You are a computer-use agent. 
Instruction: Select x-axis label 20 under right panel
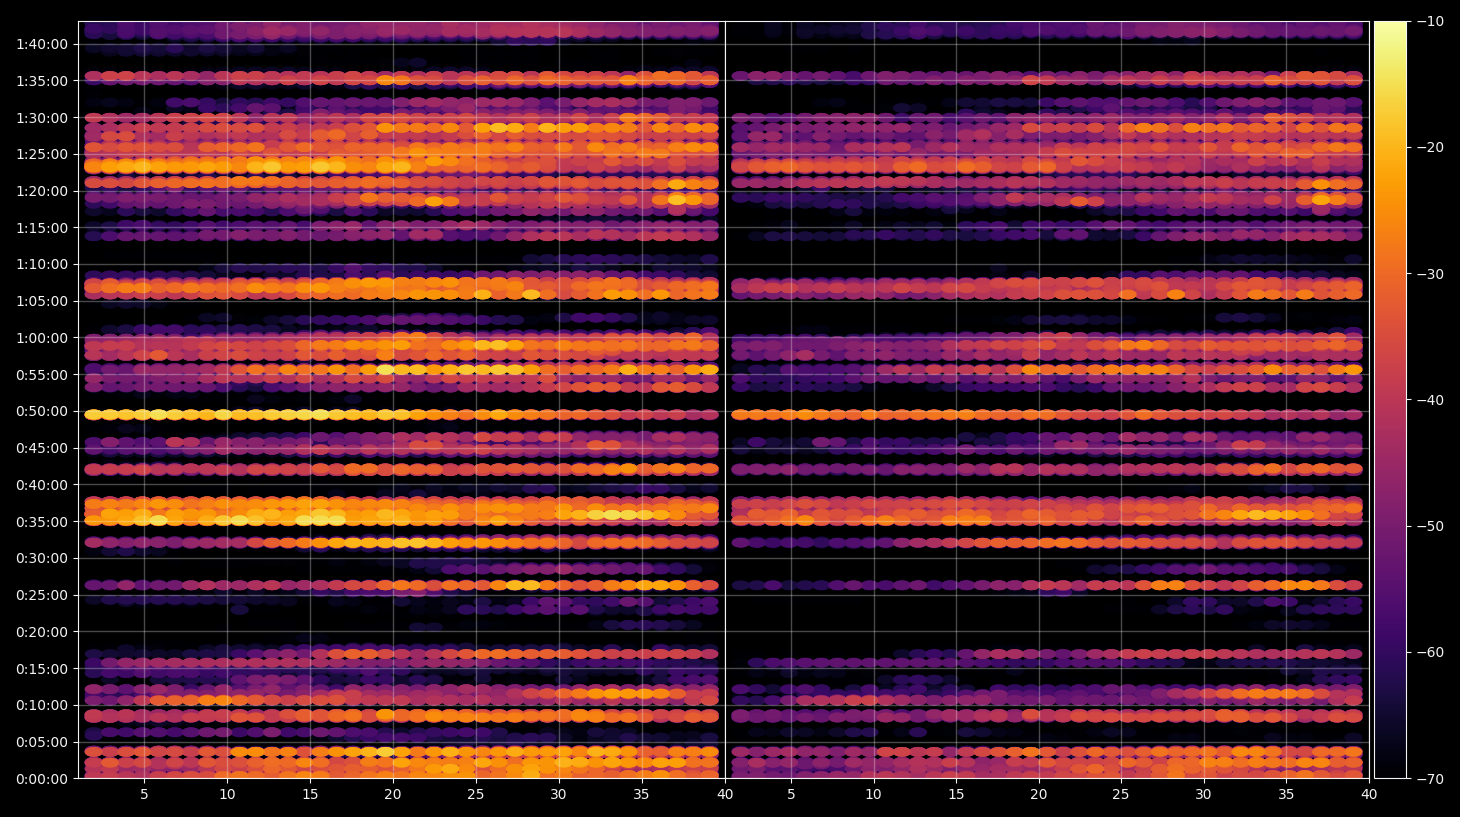pos(1039,795)
